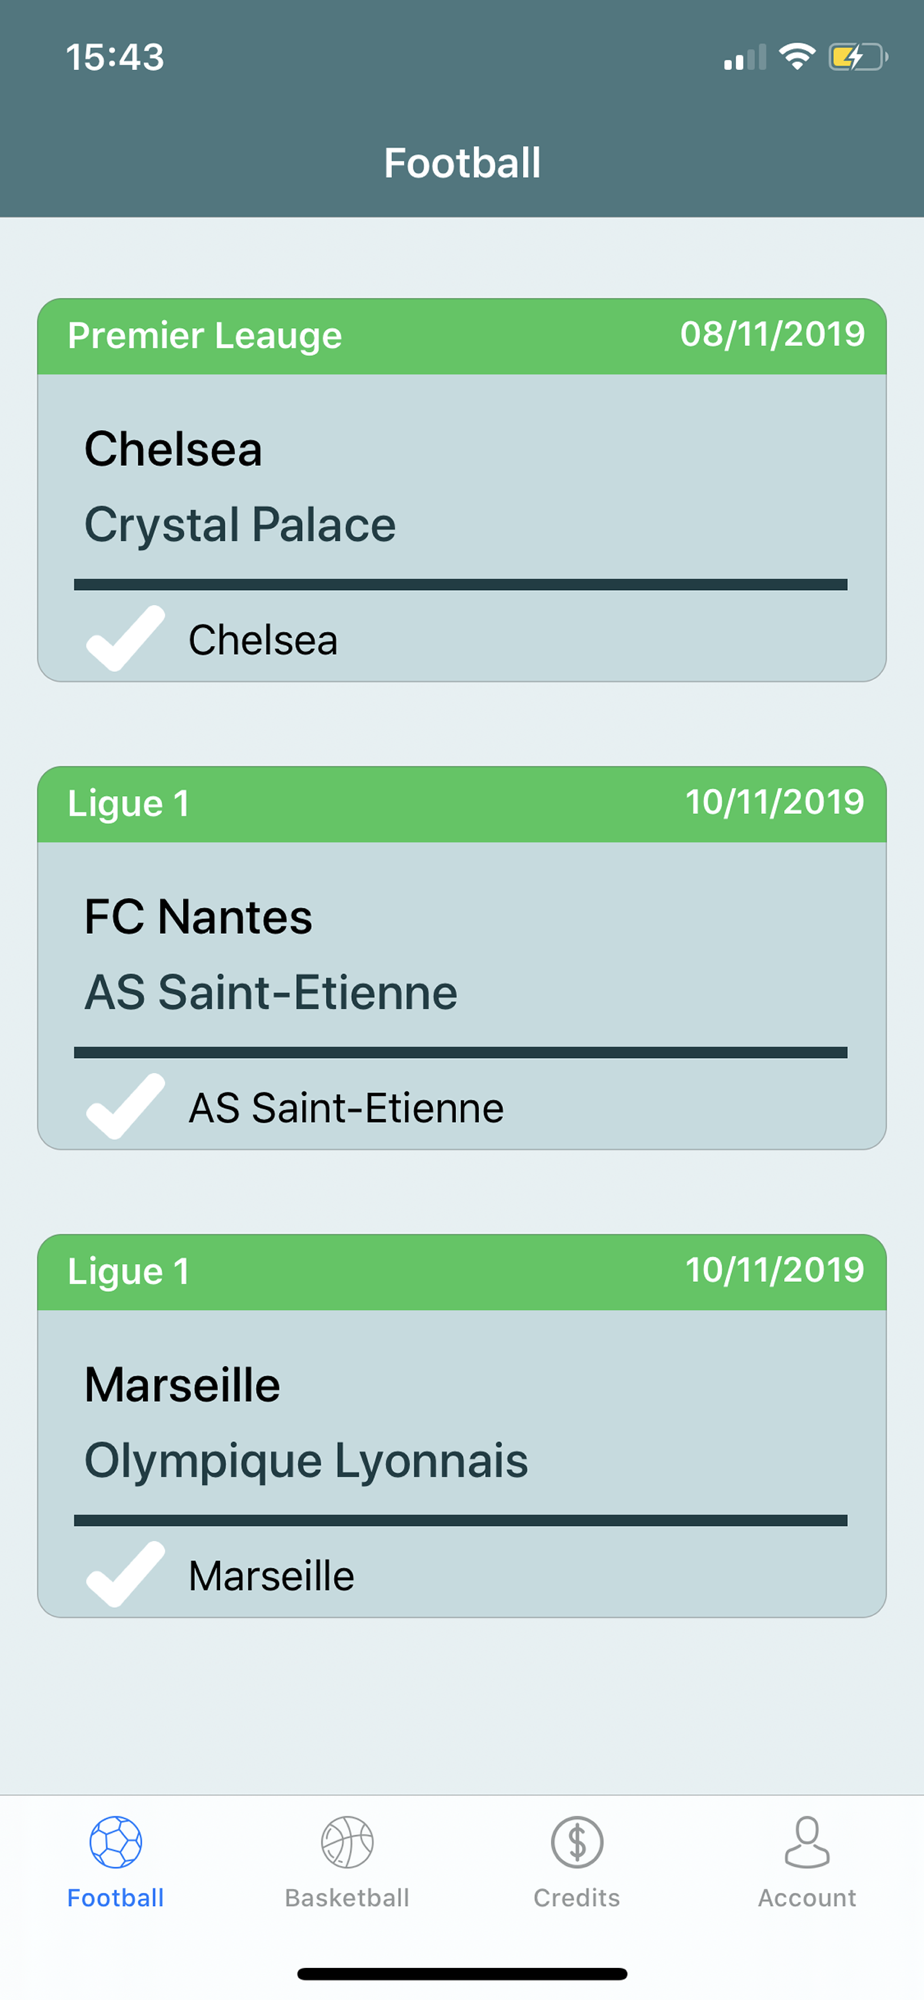924x2000 pixels.
Task: Open the Account person icon
Action: click(x=807, y=1842)
